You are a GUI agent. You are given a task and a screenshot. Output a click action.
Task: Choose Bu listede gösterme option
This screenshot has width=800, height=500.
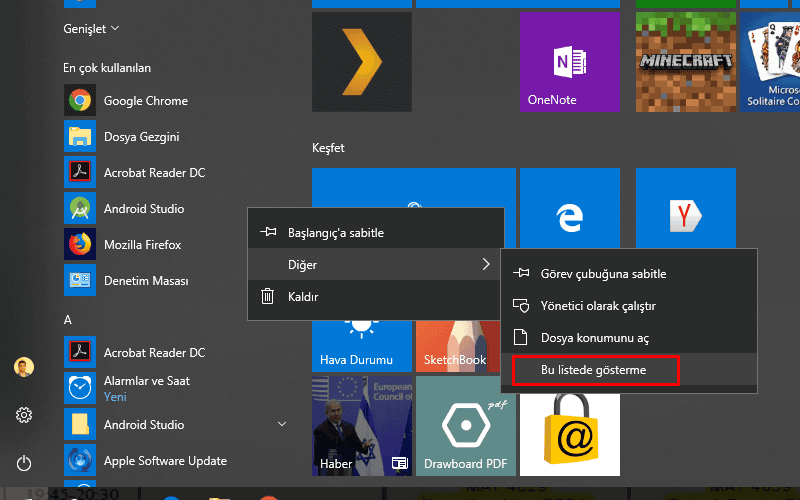[594, 370]
